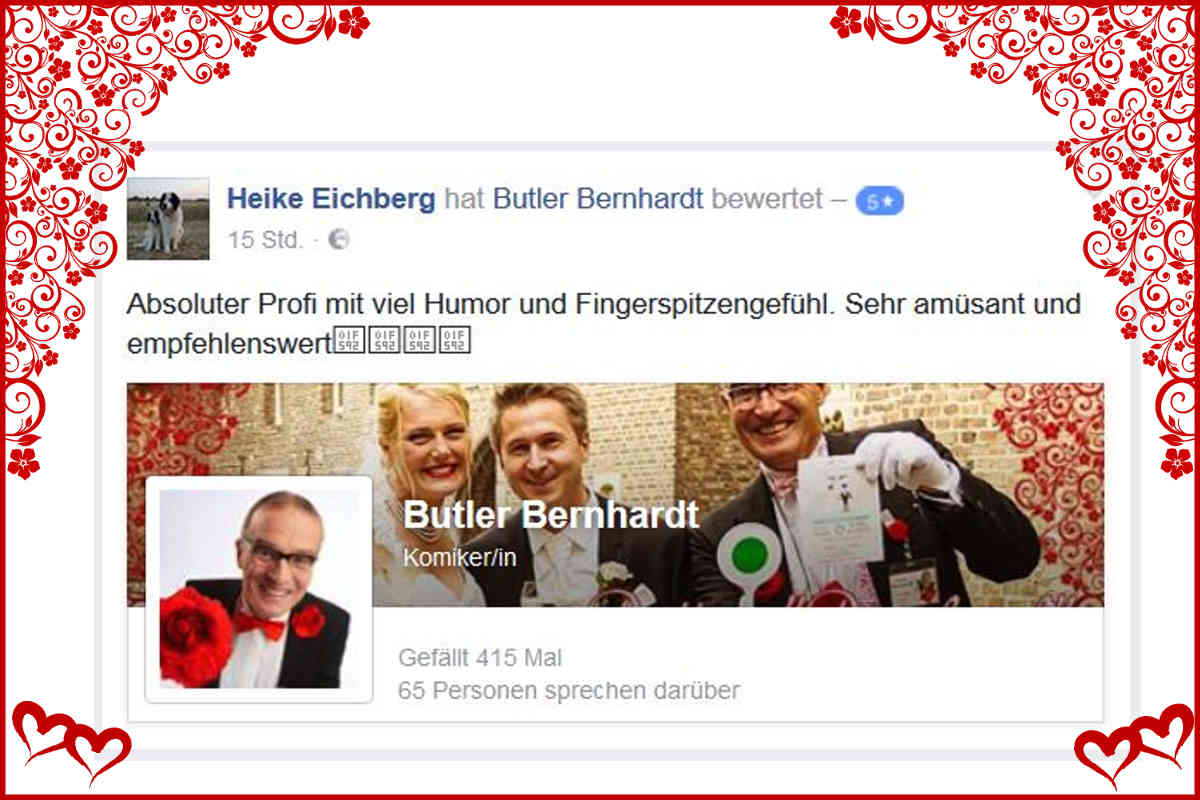1200x800 pixels.
Task: Open the Butler Bernhardt link in review header
Action: pos(597,199)
